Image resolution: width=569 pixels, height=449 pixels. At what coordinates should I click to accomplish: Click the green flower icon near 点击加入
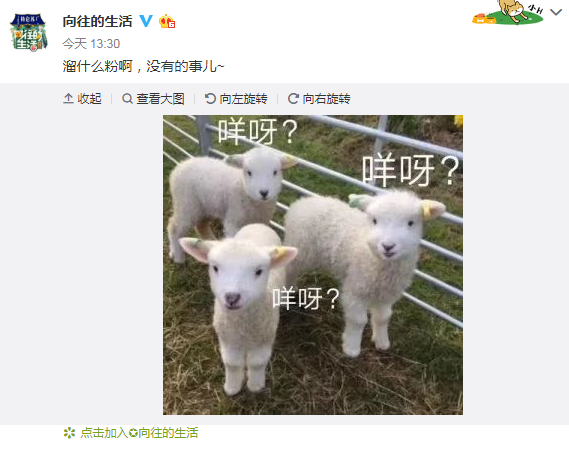click(x=69, y=433)
